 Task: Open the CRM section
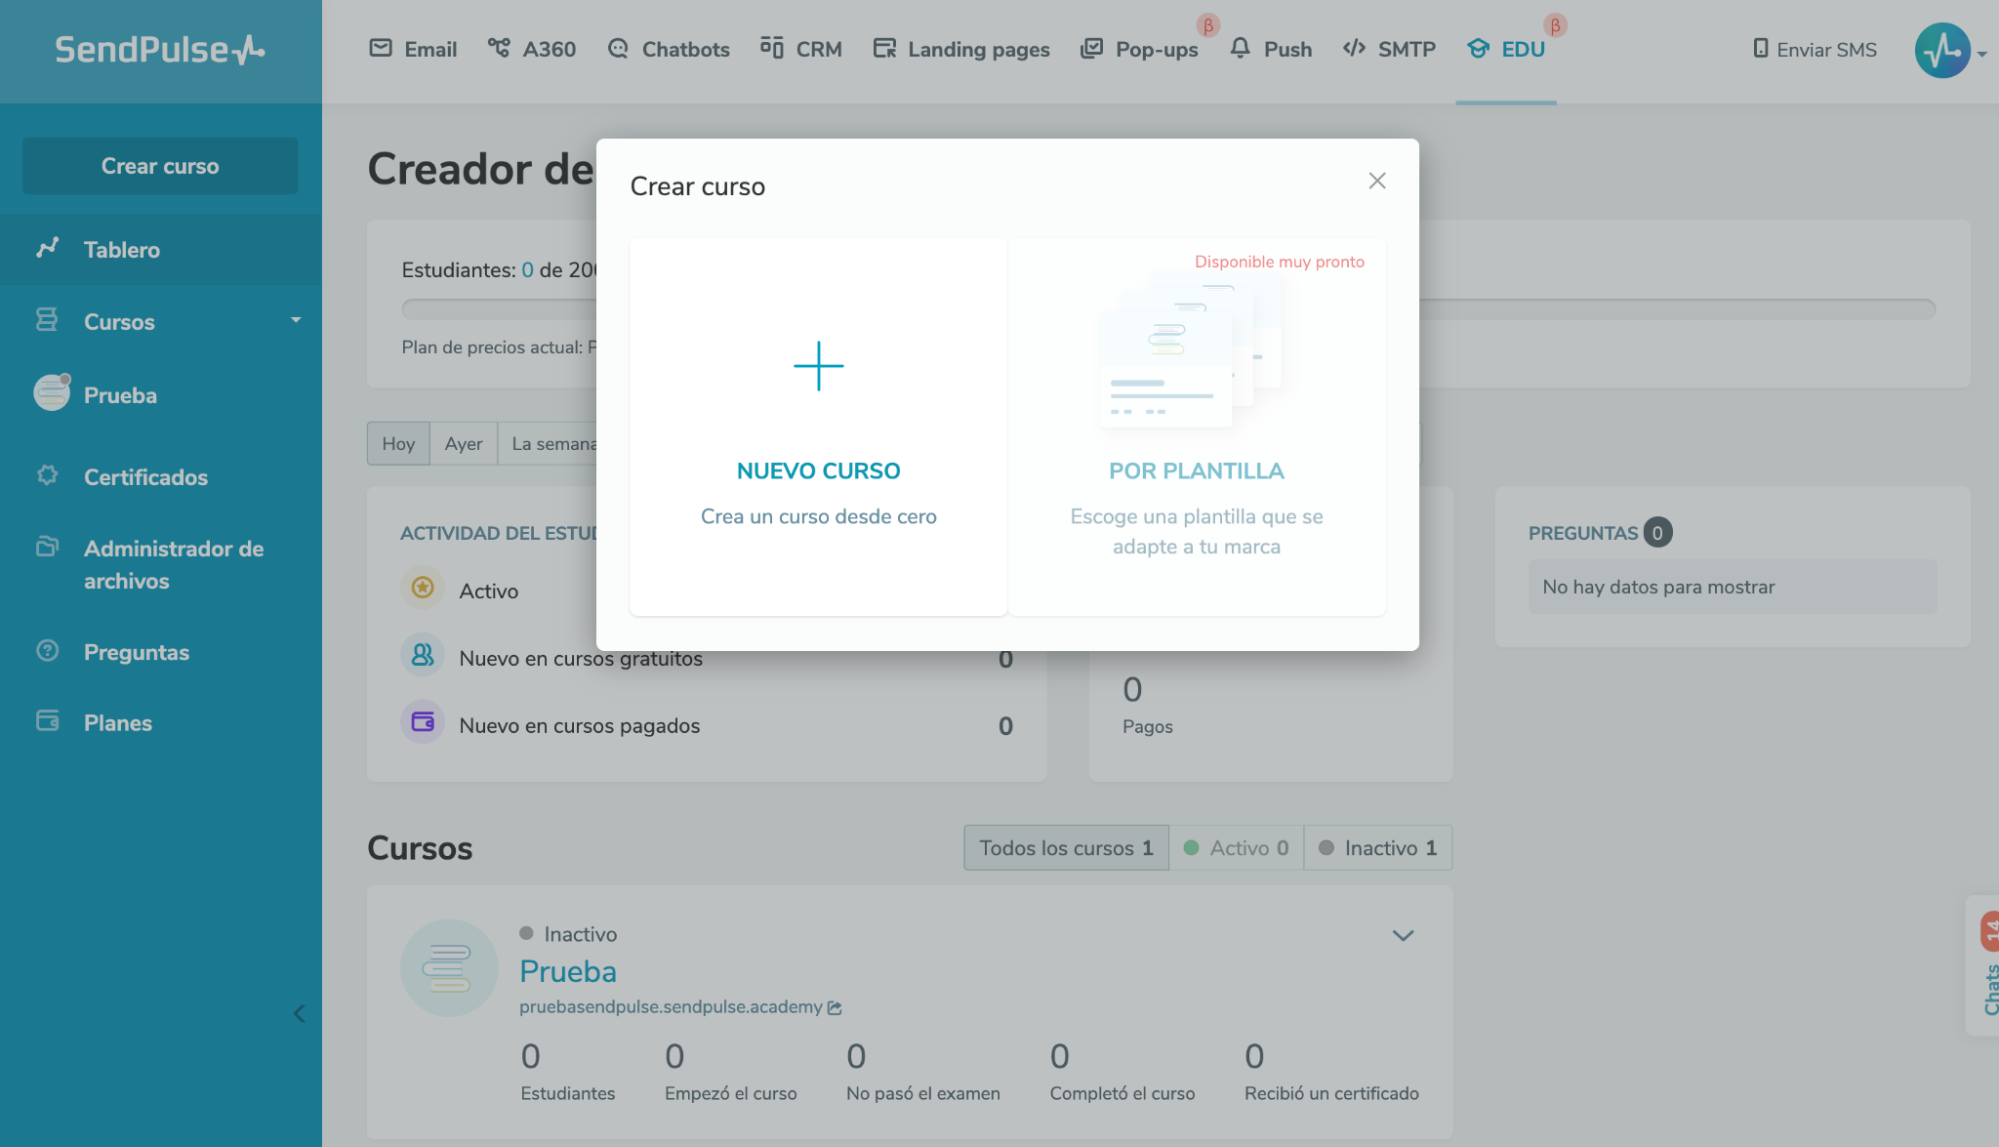pyautogui.click(x=801, y=49)
